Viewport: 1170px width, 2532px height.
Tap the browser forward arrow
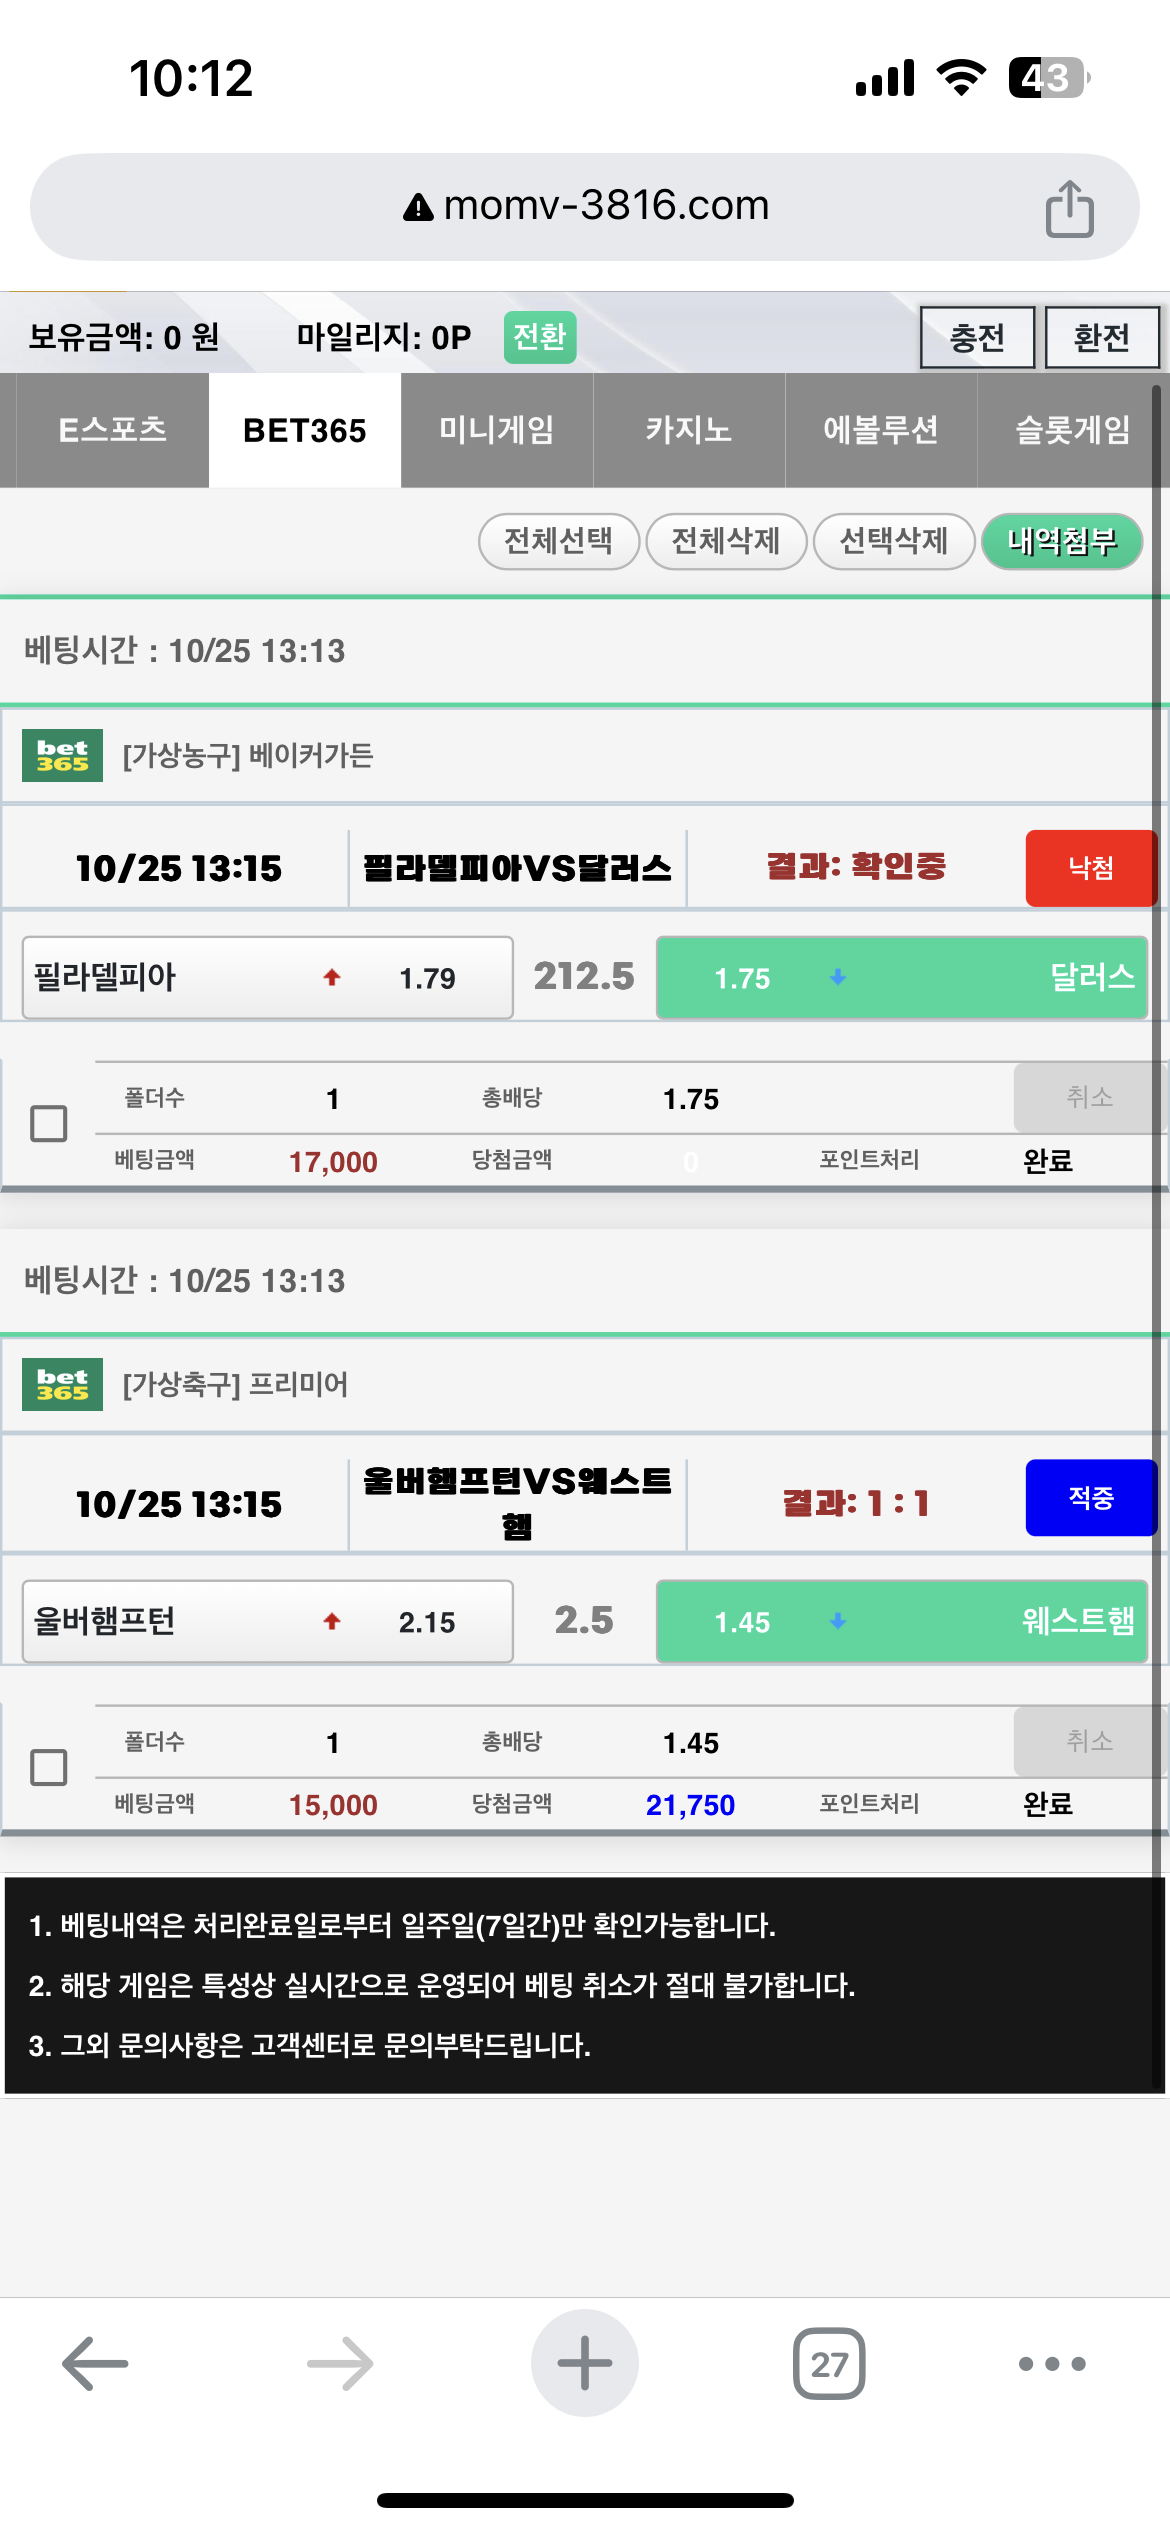pos(340,2363)
